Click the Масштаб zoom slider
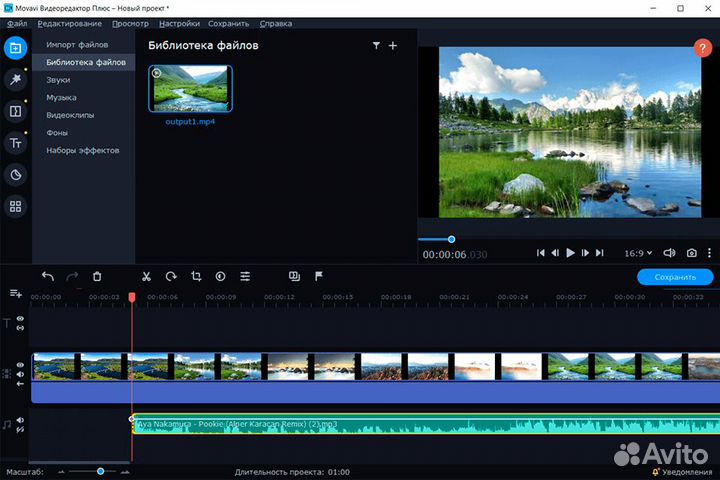 click(100, 471)
